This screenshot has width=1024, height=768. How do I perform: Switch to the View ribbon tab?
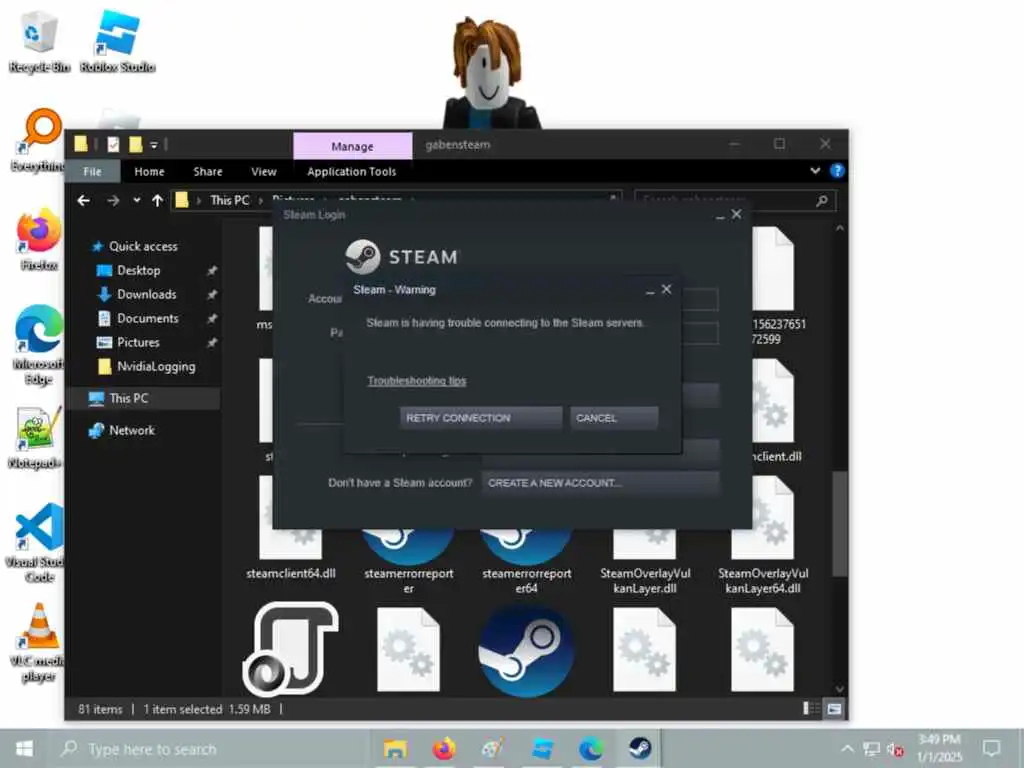[x=264, y=172]
